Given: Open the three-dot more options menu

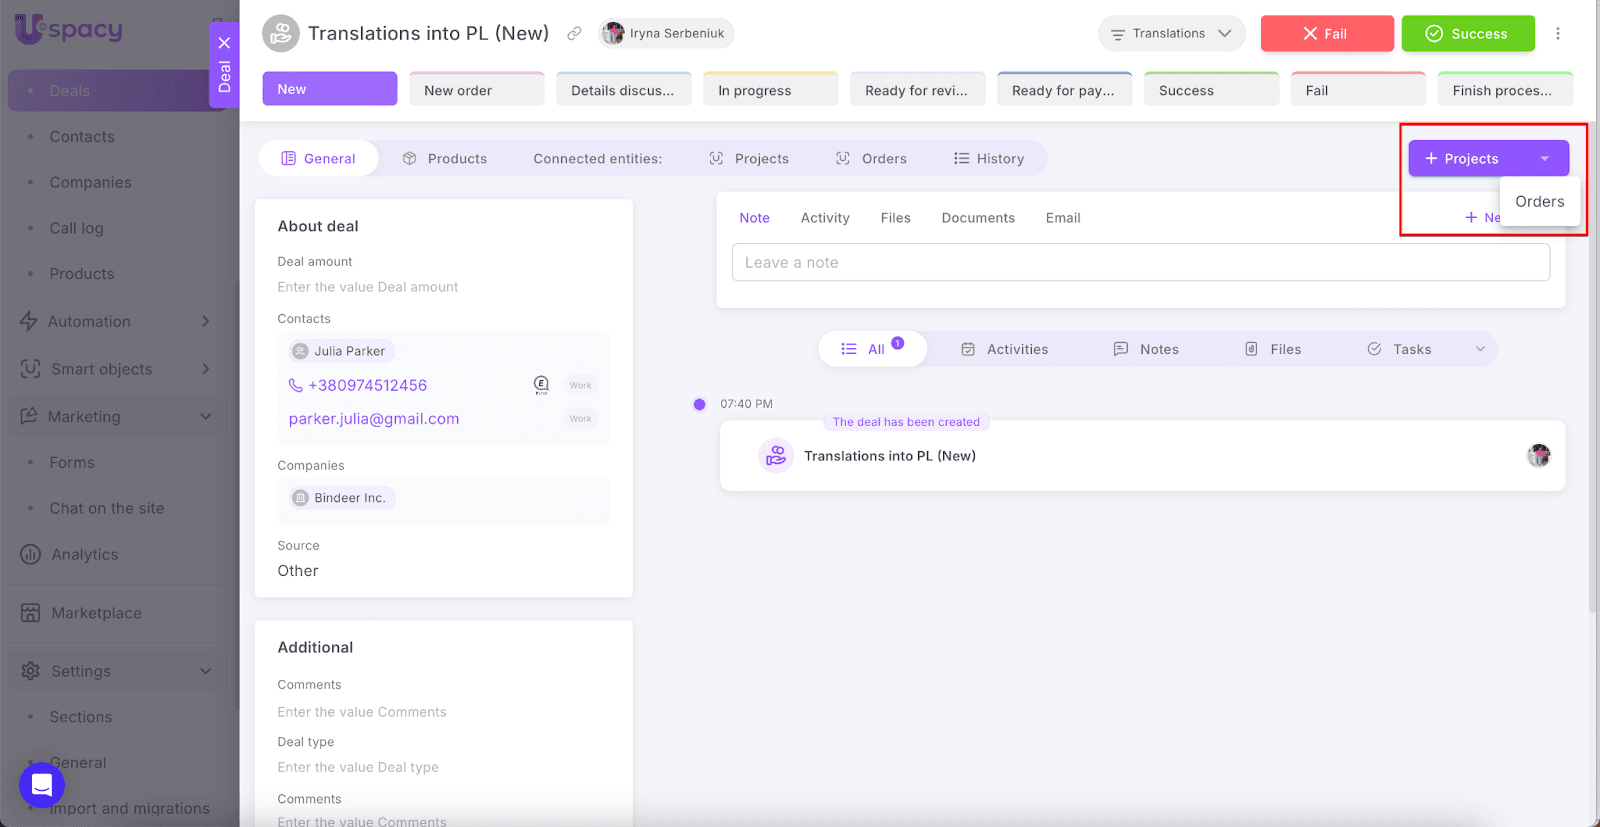Looking at the screenshot, I should click(1557, 33).
